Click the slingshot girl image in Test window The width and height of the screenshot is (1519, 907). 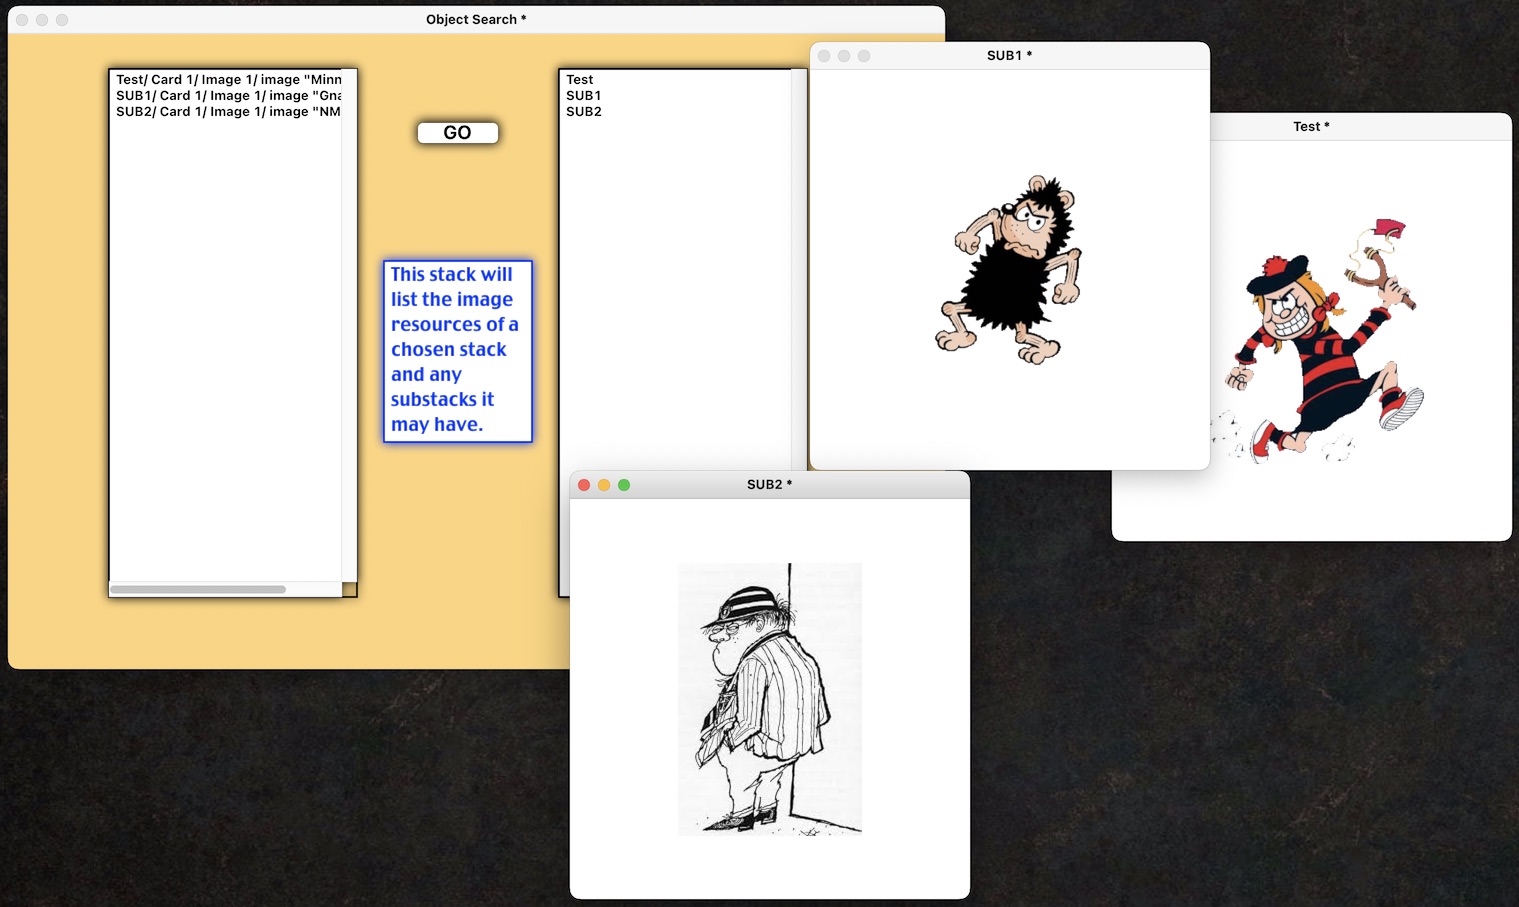click(1318, 342)
